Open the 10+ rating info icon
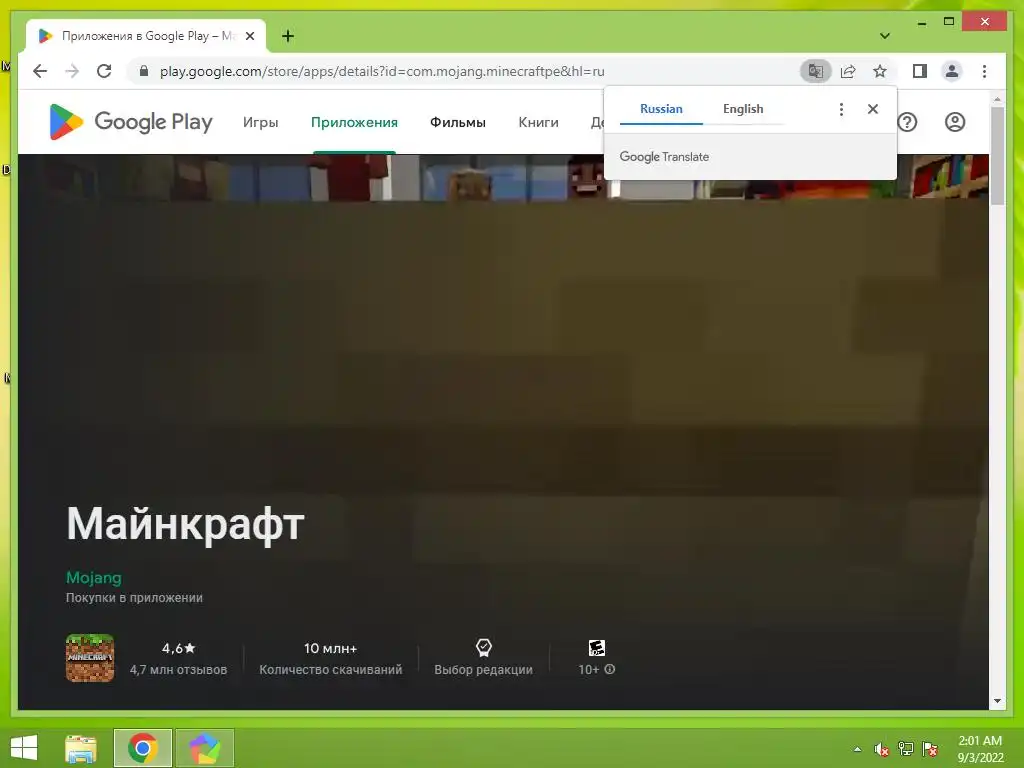1024x768 pixels. point(609,669)
